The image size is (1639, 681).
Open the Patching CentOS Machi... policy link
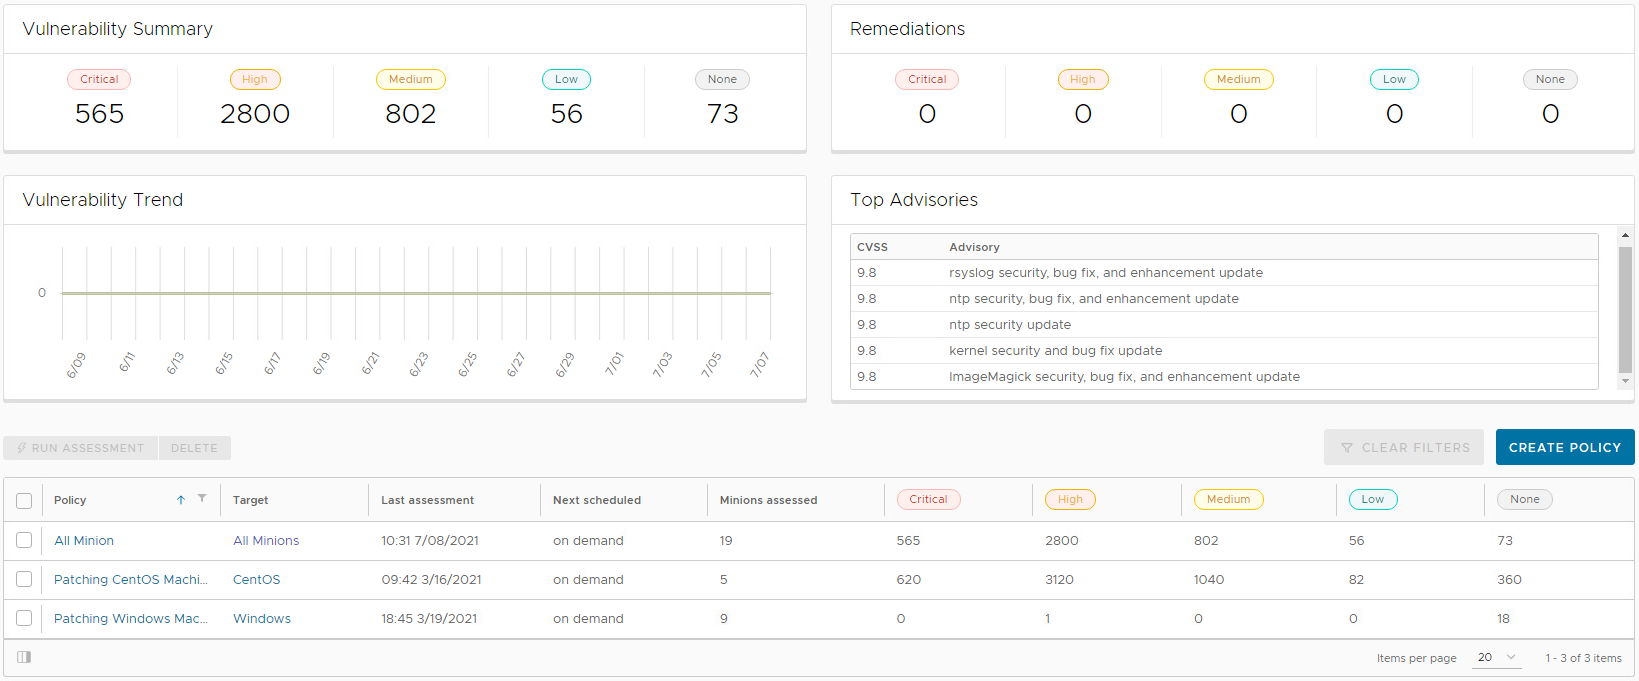tap(131, 579)
